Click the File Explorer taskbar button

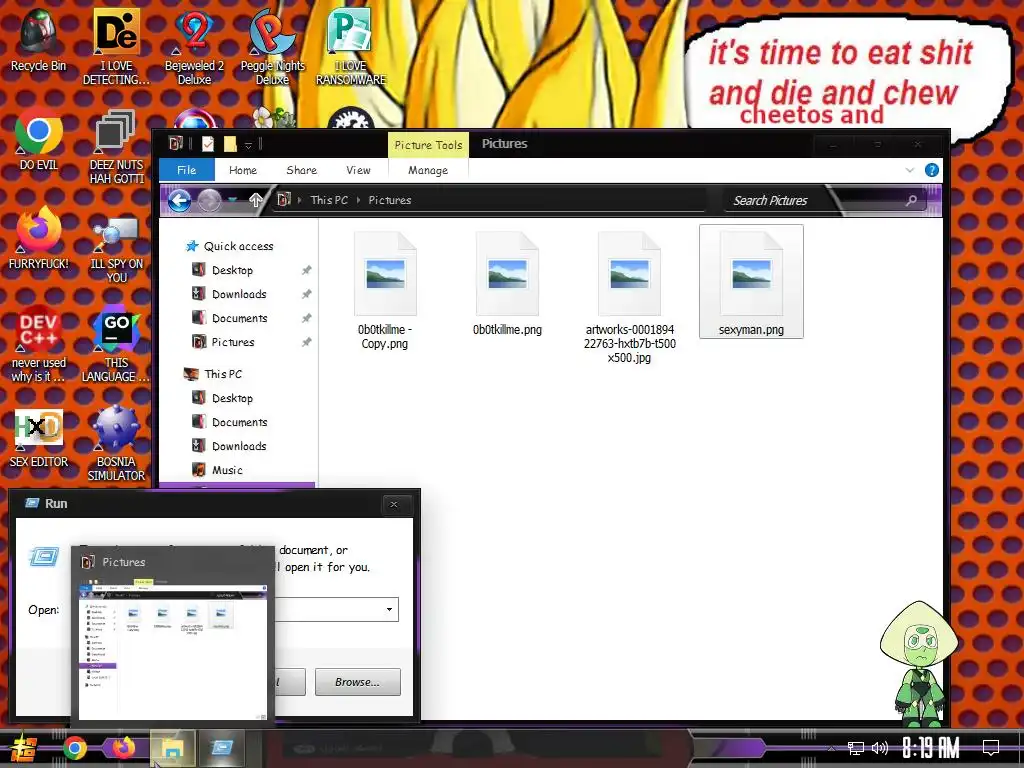point(172,748)
